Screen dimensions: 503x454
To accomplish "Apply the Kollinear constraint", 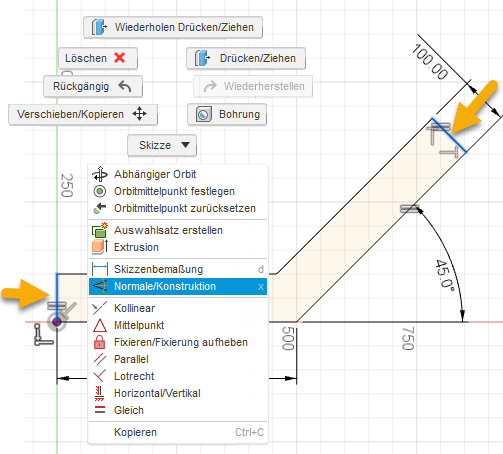I will (178, 308).
